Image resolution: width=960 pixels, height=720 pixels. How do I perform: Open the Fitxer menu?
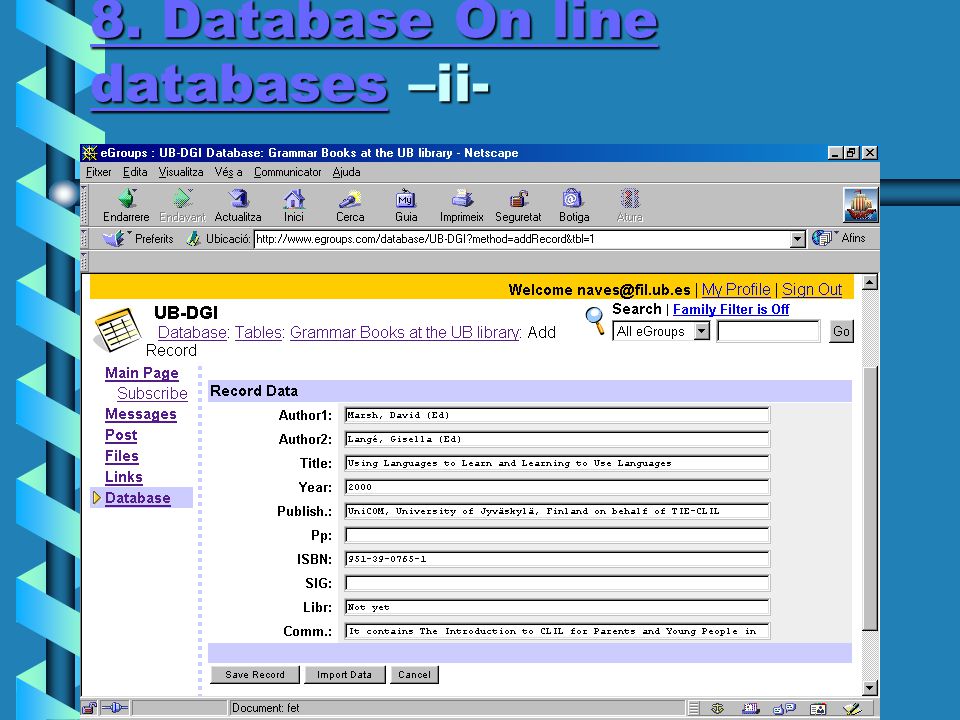[99, 172]
